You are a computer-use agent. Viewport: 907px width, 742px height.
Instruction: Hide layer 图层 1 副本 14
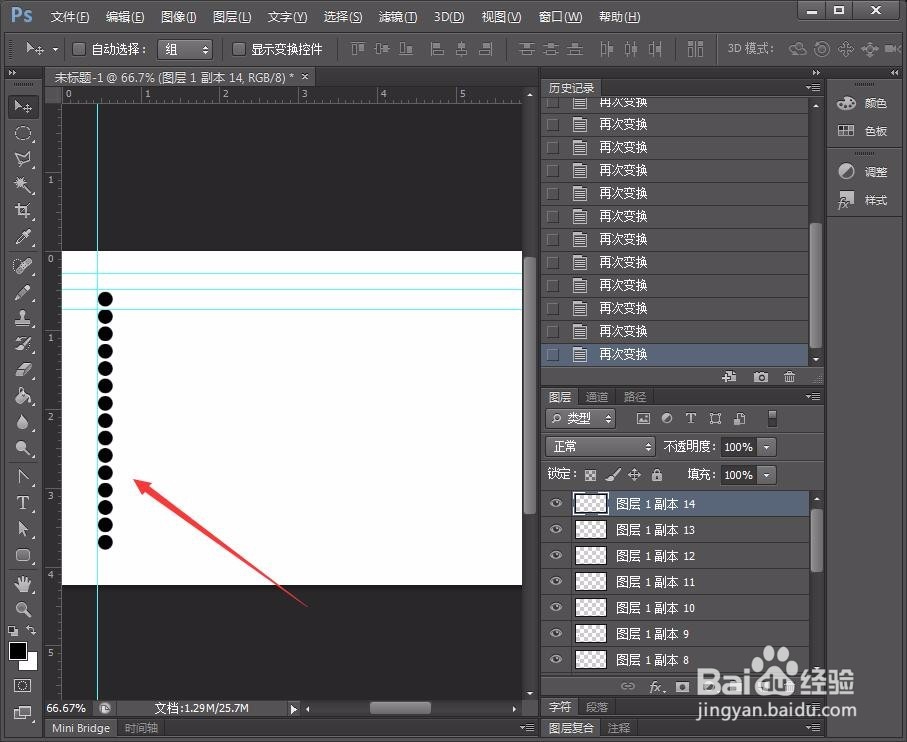(x=556, y=503)
